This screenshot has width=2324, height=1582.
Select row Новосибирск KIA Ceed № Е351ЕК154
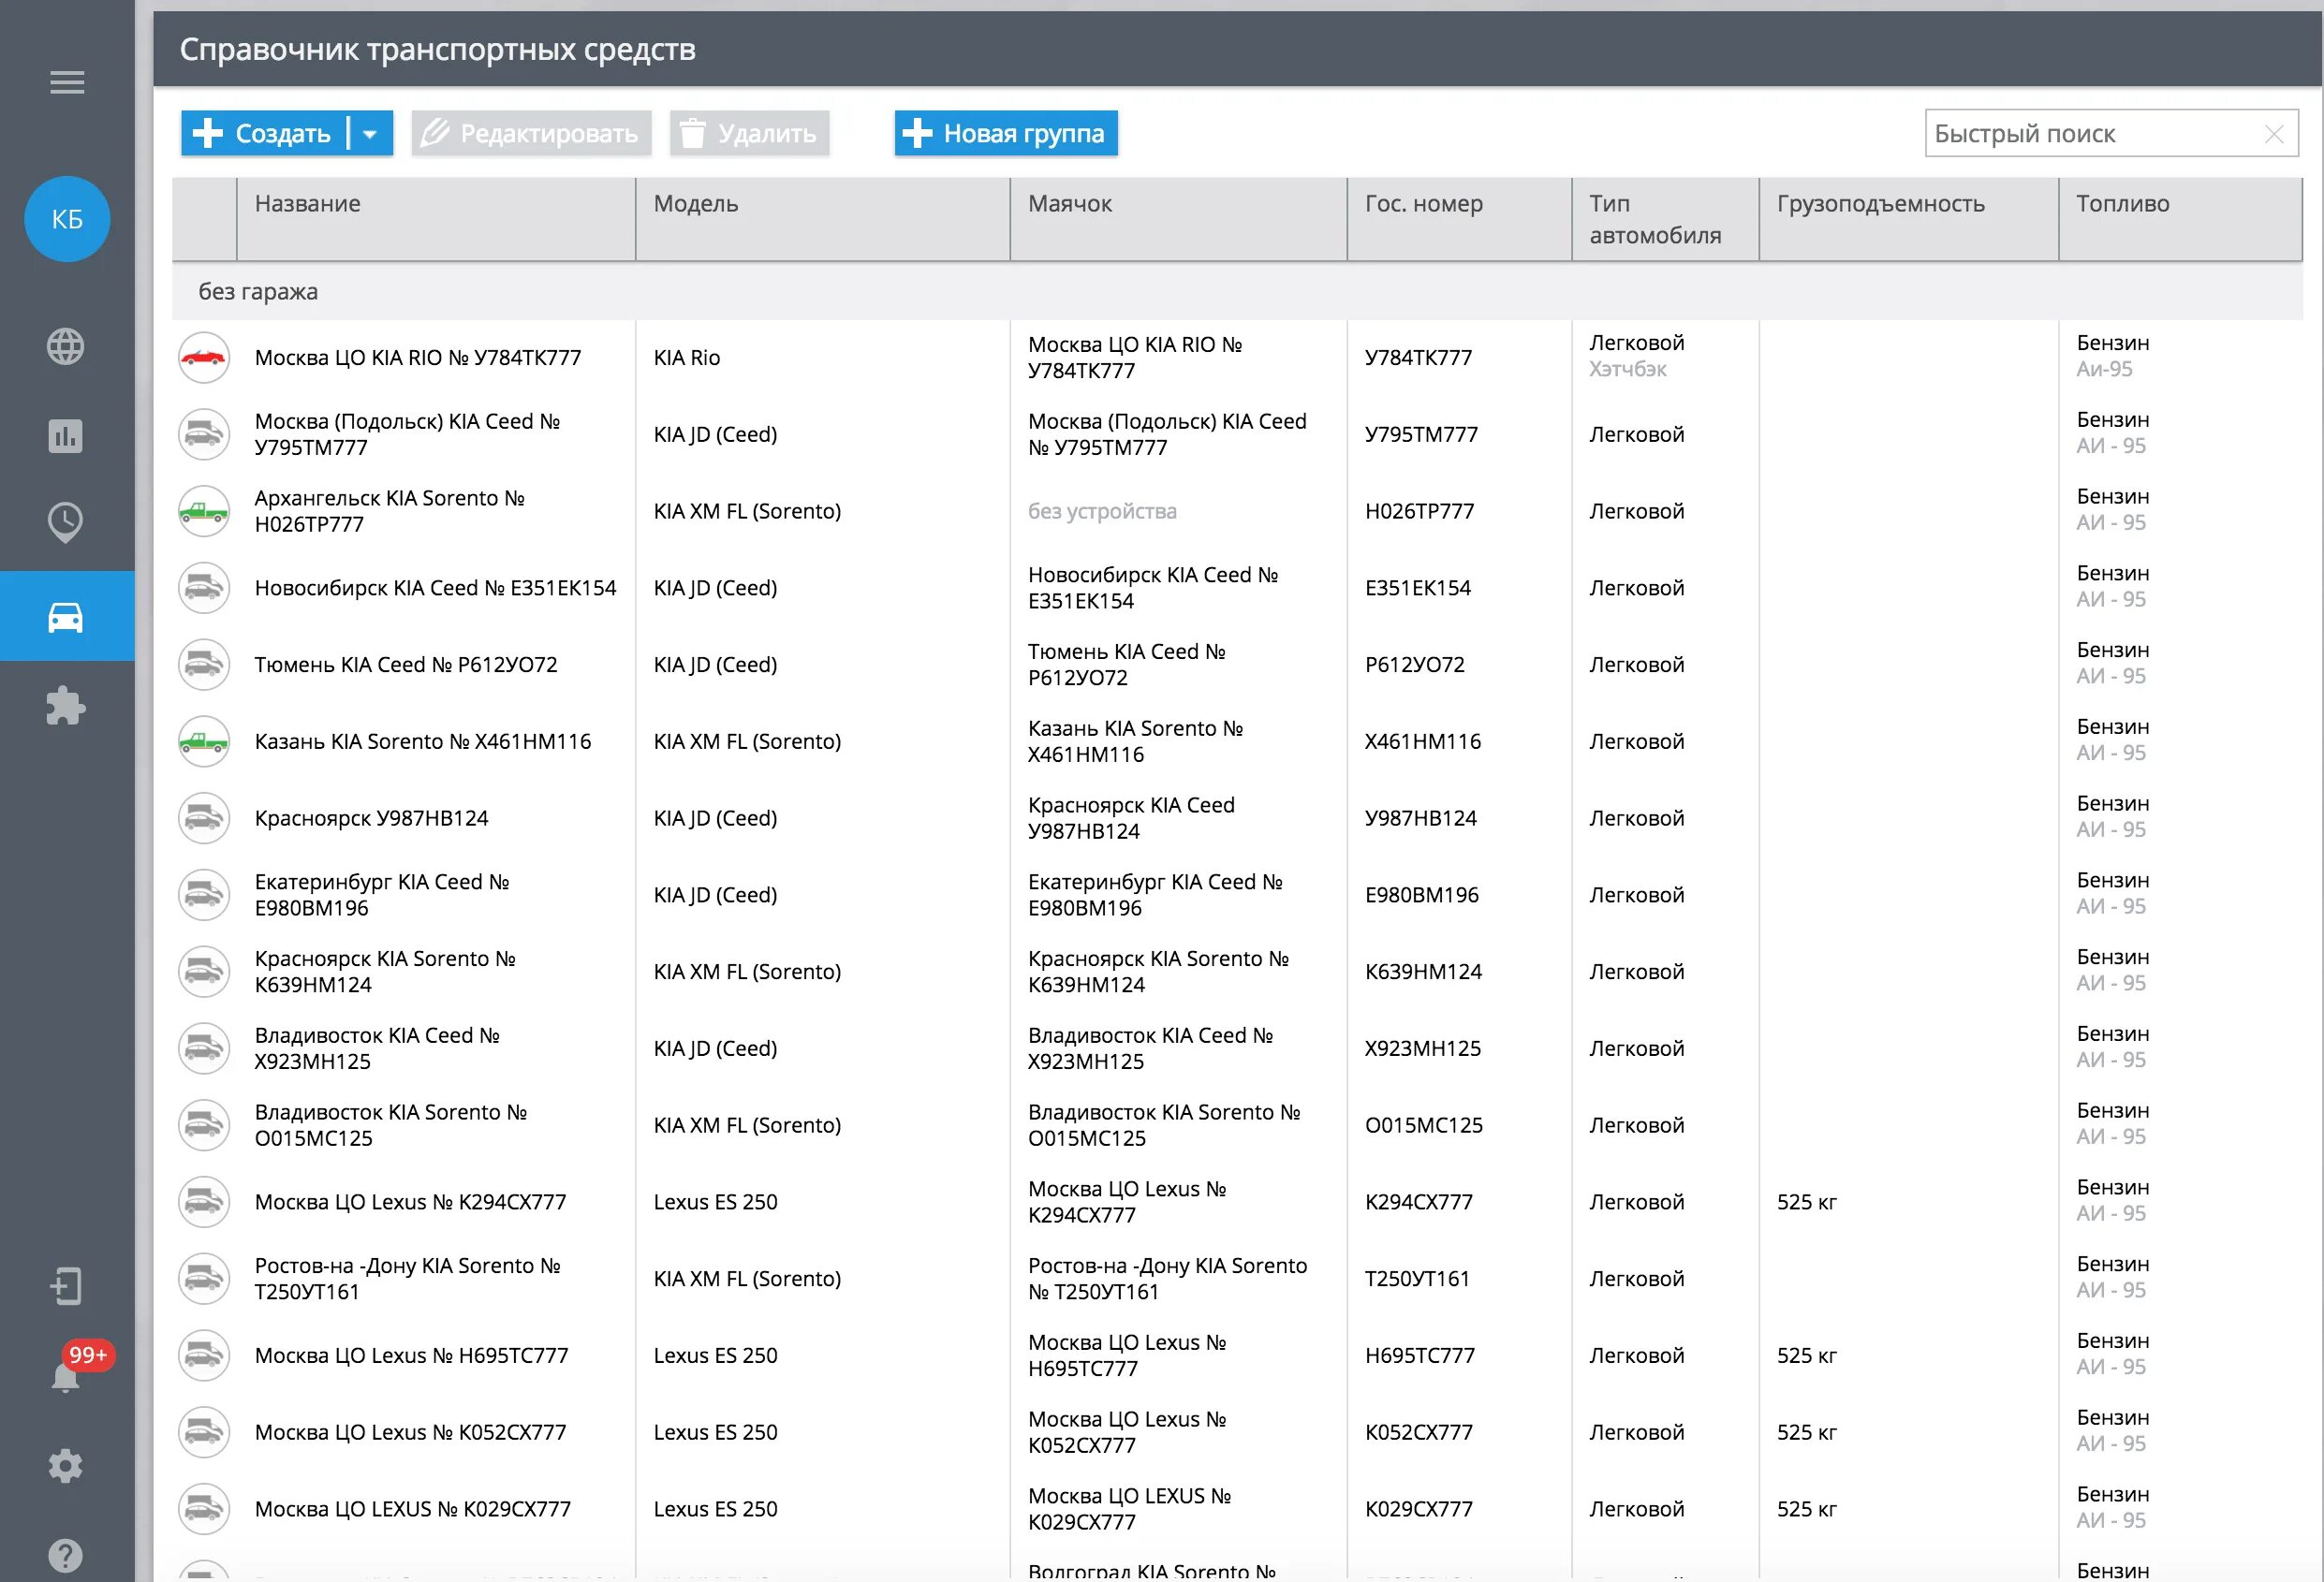[x=1237, y=588]
